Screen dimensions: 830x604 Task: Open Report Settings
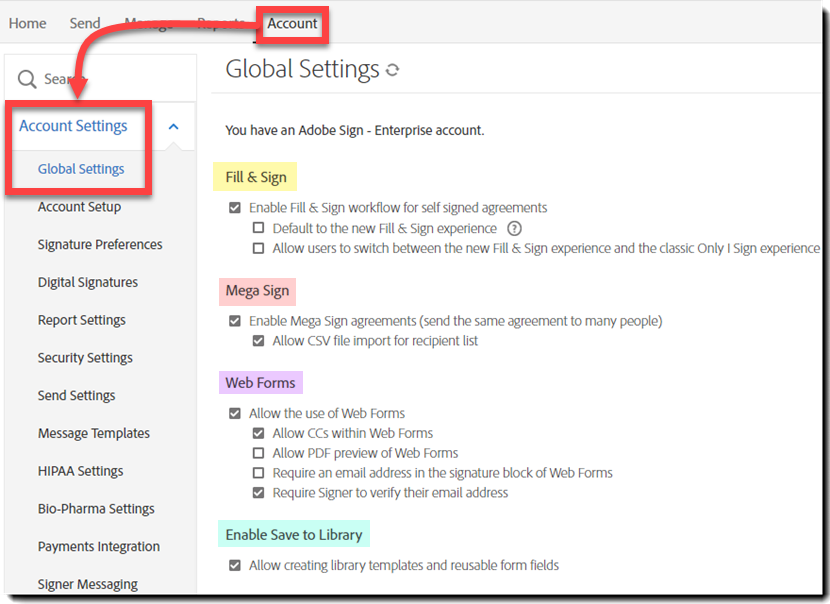82,320
